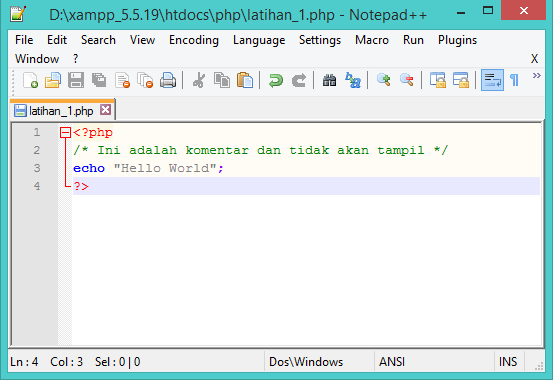Minimize the Notepad++ window
Viewport: 553px width, 380px height.
pos(461,13)
